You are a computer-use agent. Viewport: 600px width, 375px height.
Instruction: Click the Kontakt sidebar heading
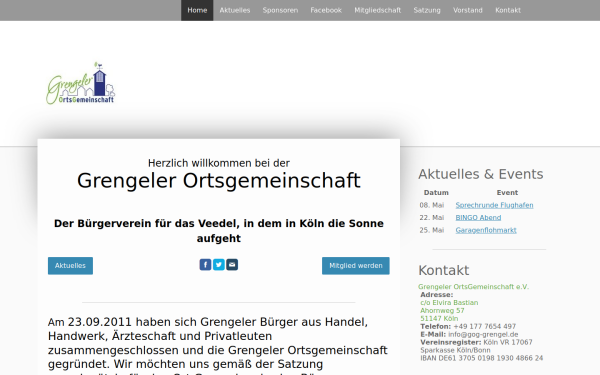pos(443,270)
